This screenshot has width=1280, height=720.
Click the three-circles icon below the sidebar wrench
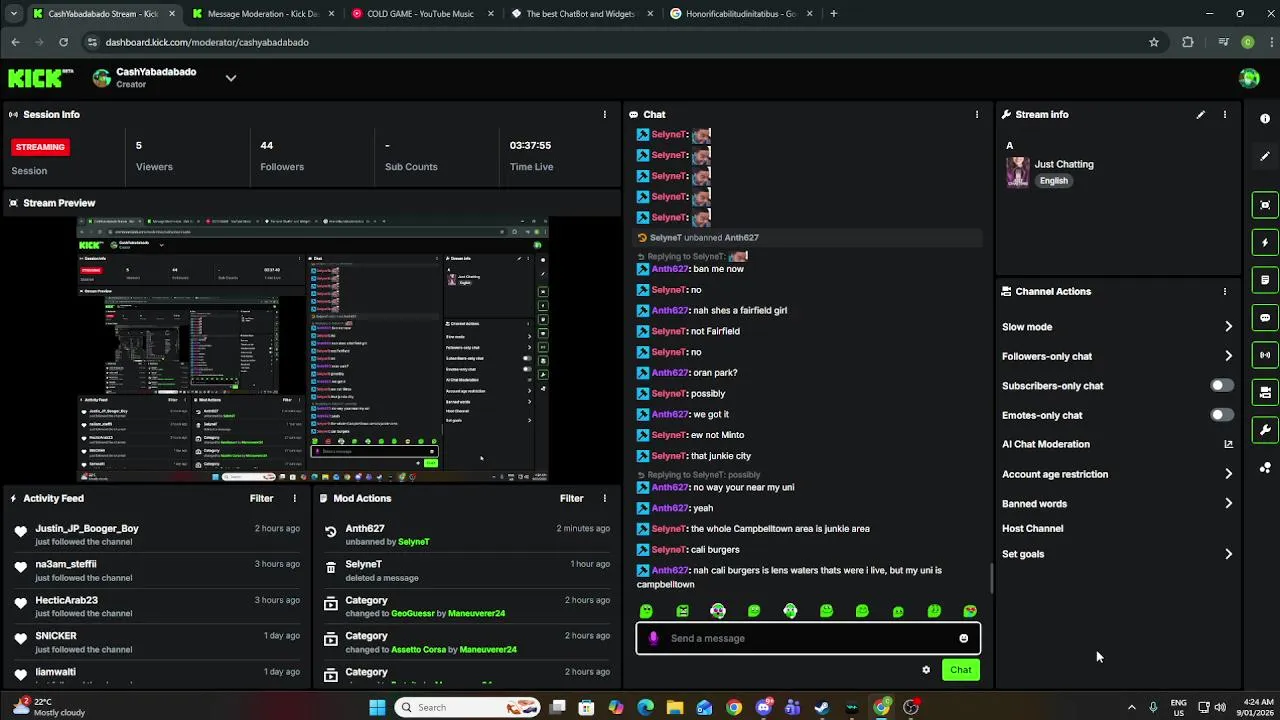point(1265,467)
